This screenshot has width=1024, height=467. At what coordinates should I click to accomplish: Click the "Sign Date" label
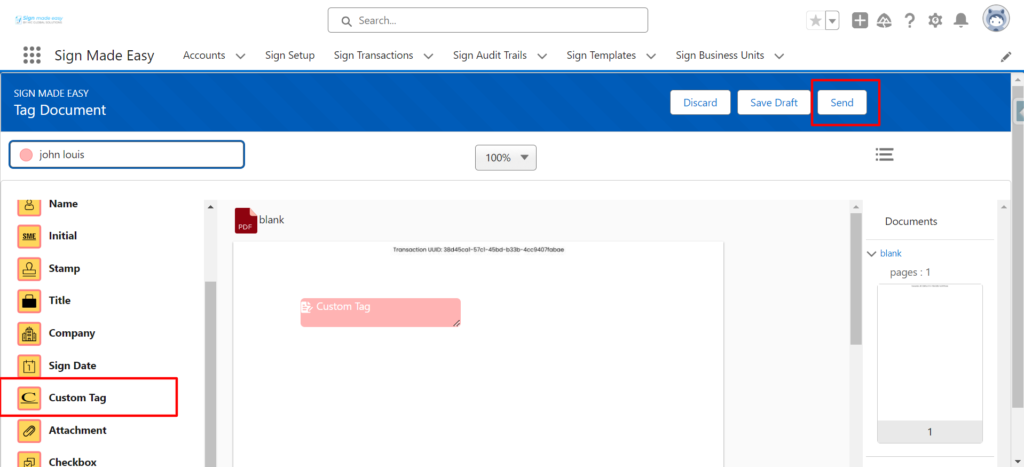(x=72, y=366)
